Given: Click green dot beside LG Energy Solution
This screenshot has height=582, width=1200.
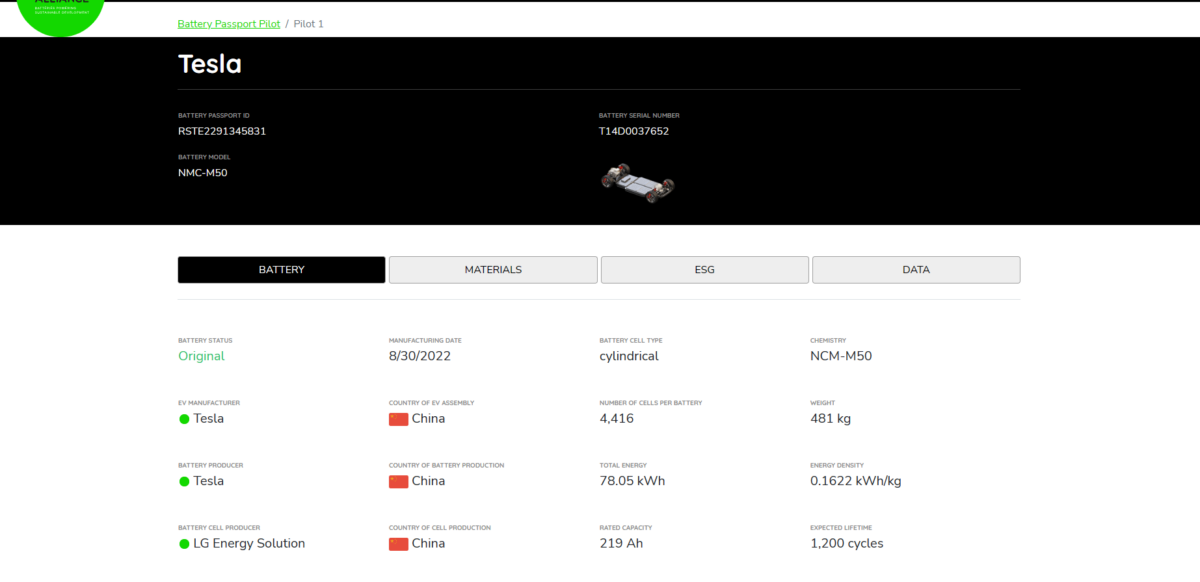Looking at the screenshot, I should tap(184, 544).
